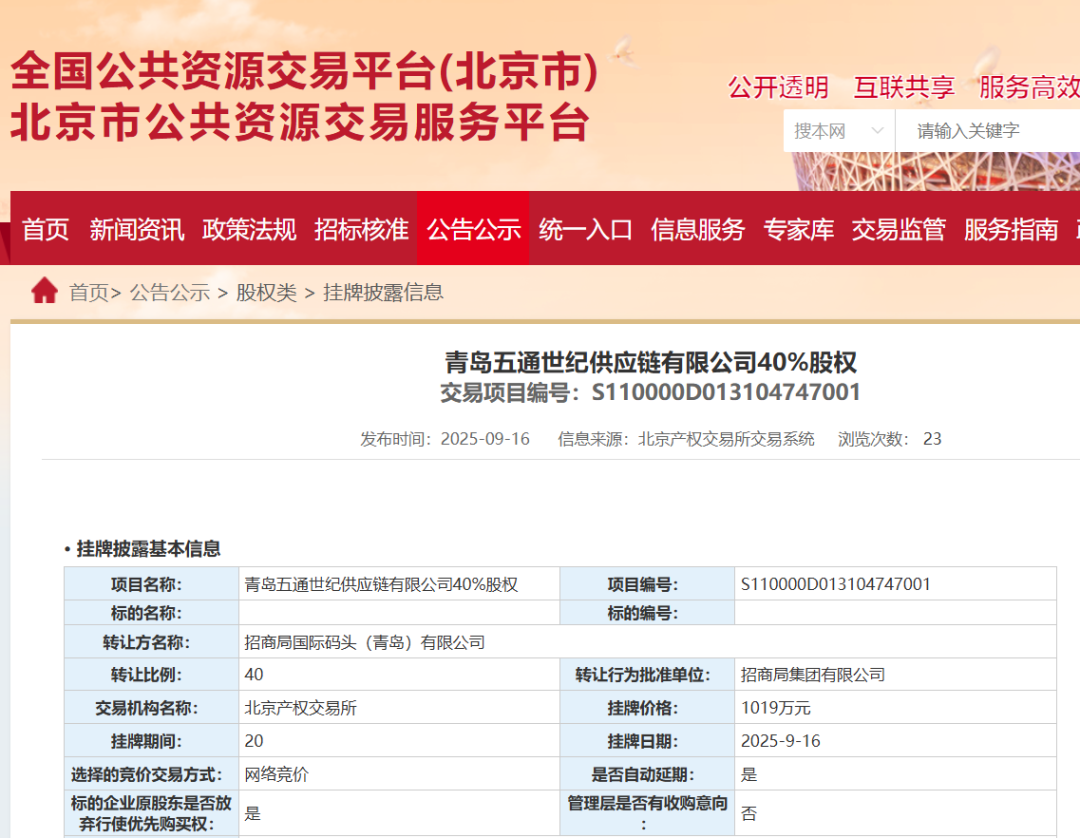Click the 互联共享 slogan text
Image resolution: width=1080 pixels, height=838 pixels.
(x=904, y=87)
